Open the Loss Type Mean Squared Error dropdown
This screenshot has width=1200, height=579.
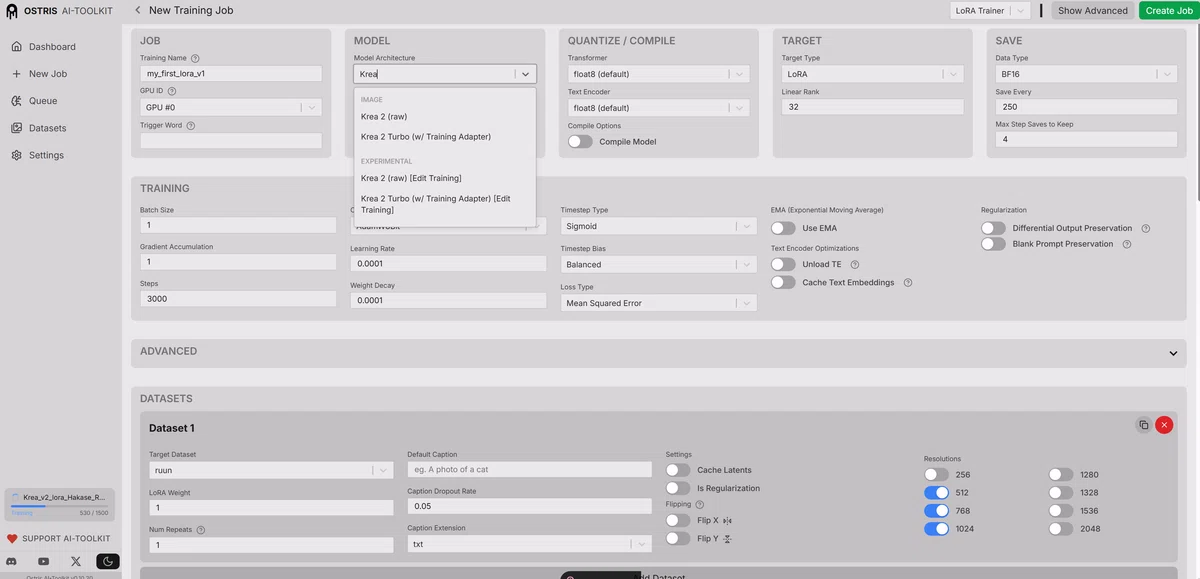[x=658, y=303]
